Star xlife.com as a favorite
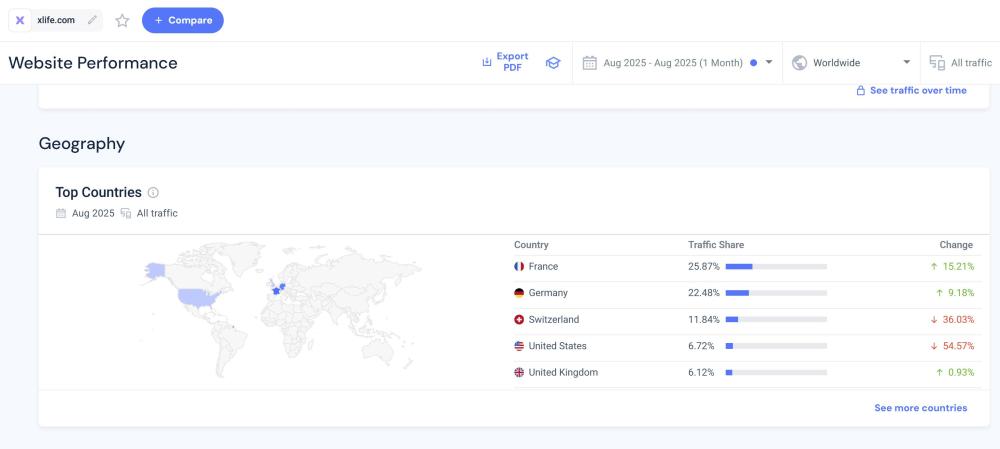The image size is (1000, 449). click(122, 20)
